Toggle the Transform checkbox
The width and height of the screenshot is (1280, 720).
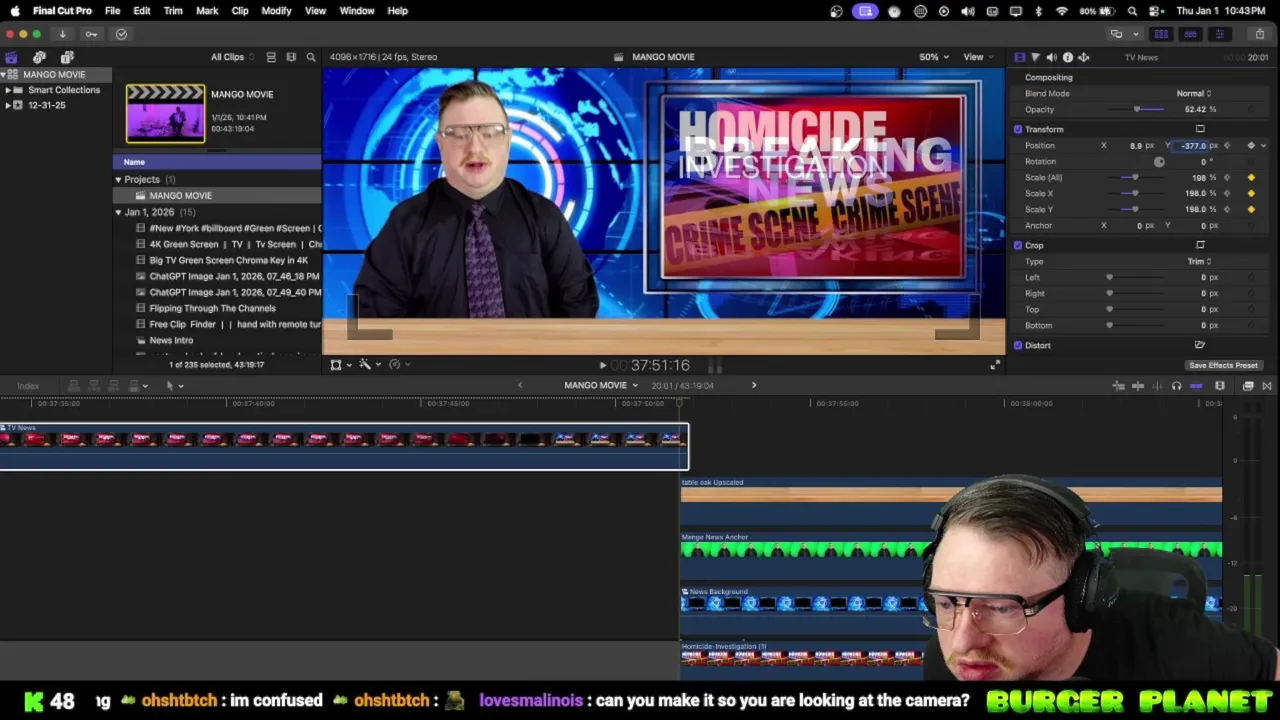tap(1018, 129)
